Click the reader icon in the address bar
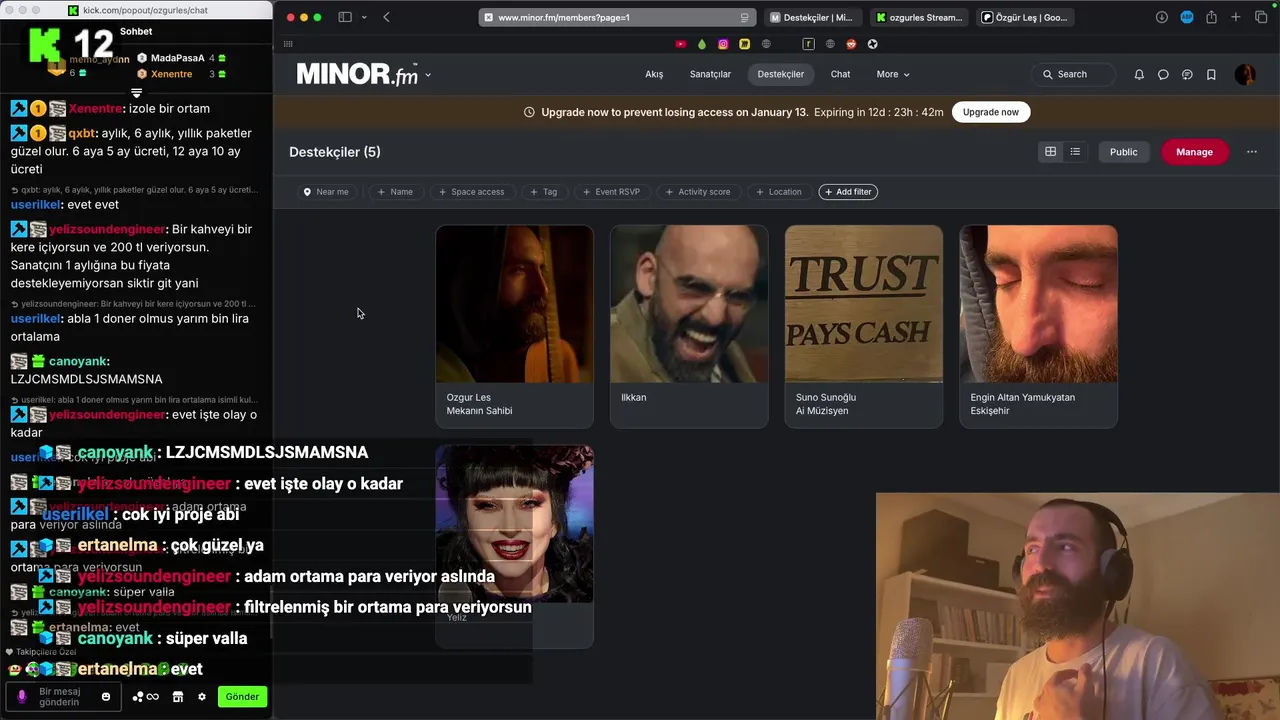The image size is (1280, 720). tap(744, 17)
